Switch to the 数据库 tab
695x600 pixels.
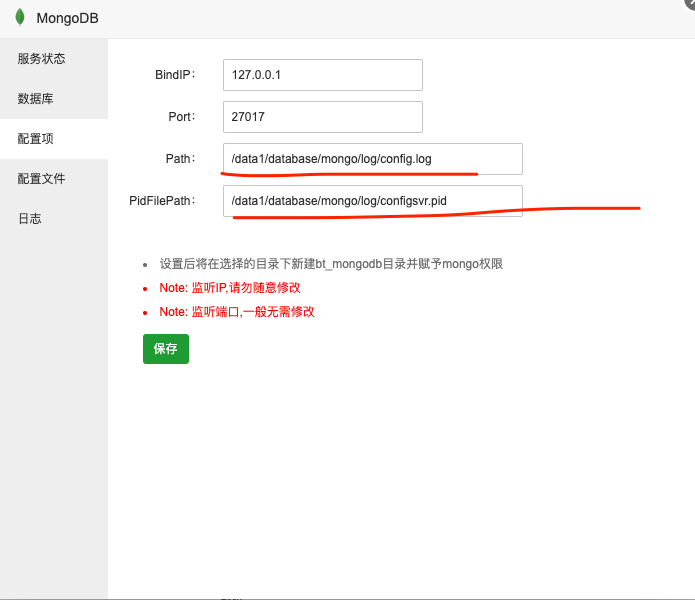click(x=54, y=98)
